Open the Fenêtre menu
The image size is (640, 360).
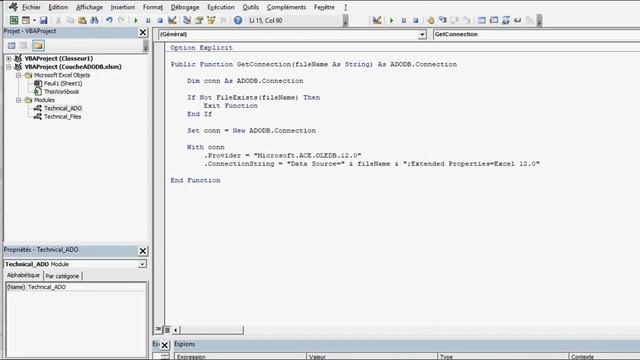click(324, 7)
